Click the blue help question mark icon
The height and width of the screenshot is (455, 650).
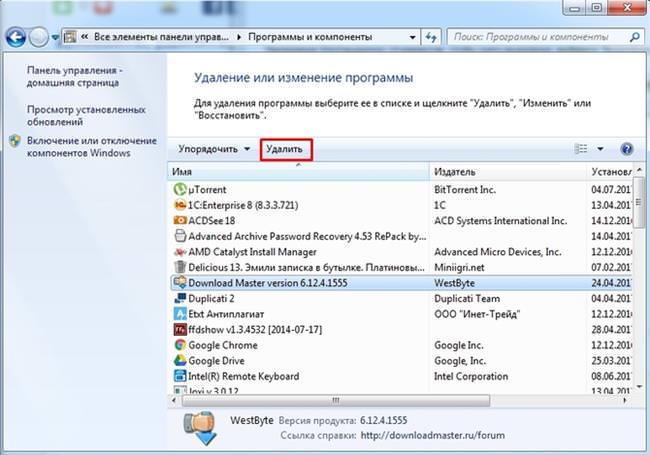click(626, 149)
